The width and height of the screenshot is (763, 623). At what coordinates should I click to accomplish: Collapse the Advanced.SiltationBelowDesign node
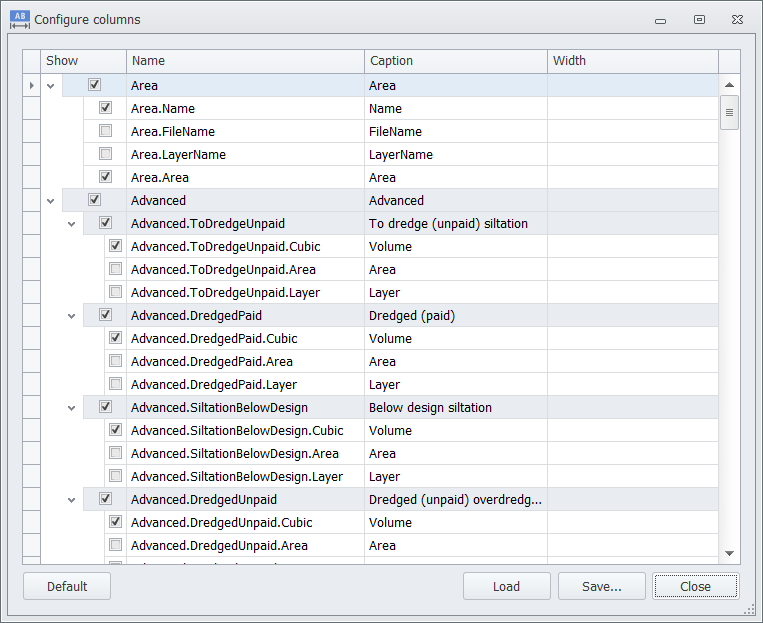tap(71, 407)
